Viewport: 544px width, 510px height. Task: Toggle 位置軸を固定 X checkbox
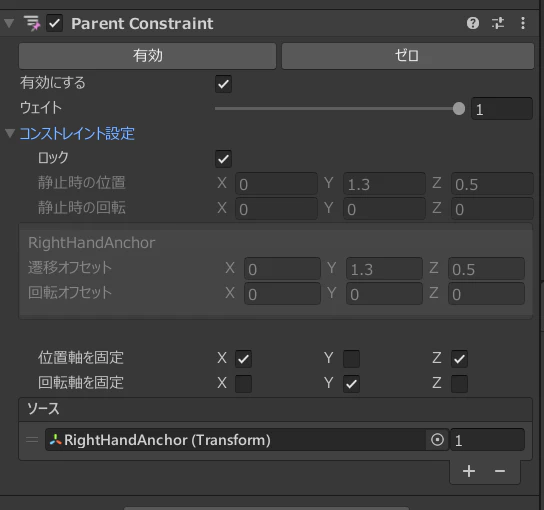point(243,359)
